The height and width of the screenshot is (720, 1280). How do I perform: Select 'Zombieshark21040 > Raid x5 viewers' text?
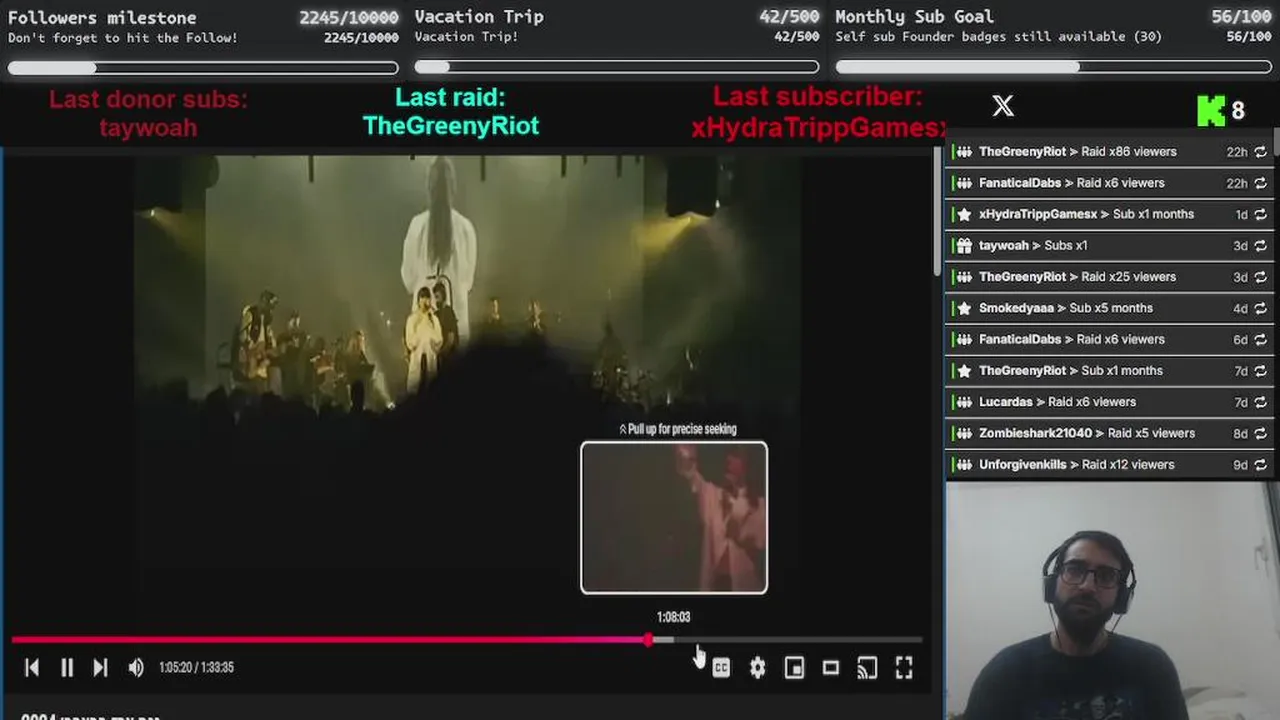coord(1087,433)
